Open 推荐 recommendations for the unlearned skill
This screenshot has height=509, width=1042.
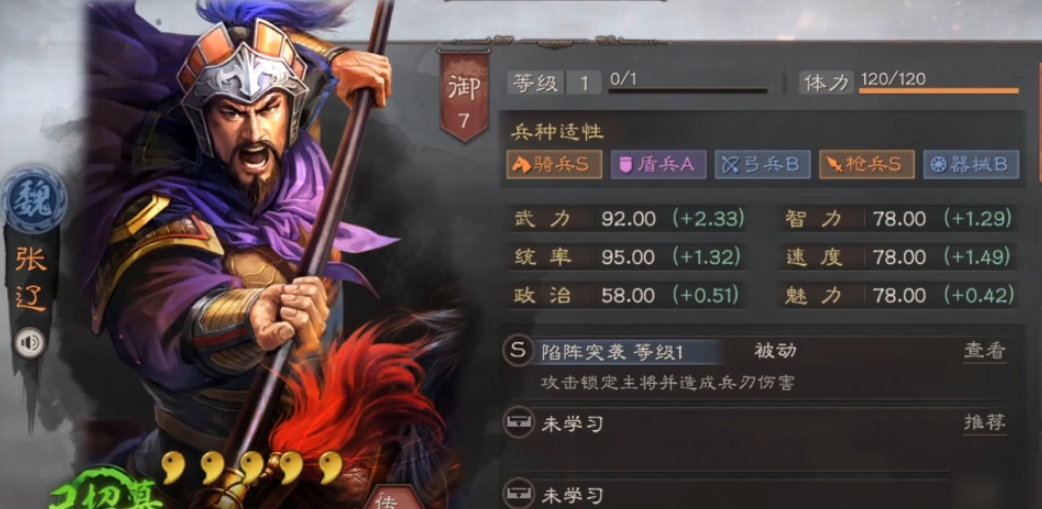click(x=985, y=423)
